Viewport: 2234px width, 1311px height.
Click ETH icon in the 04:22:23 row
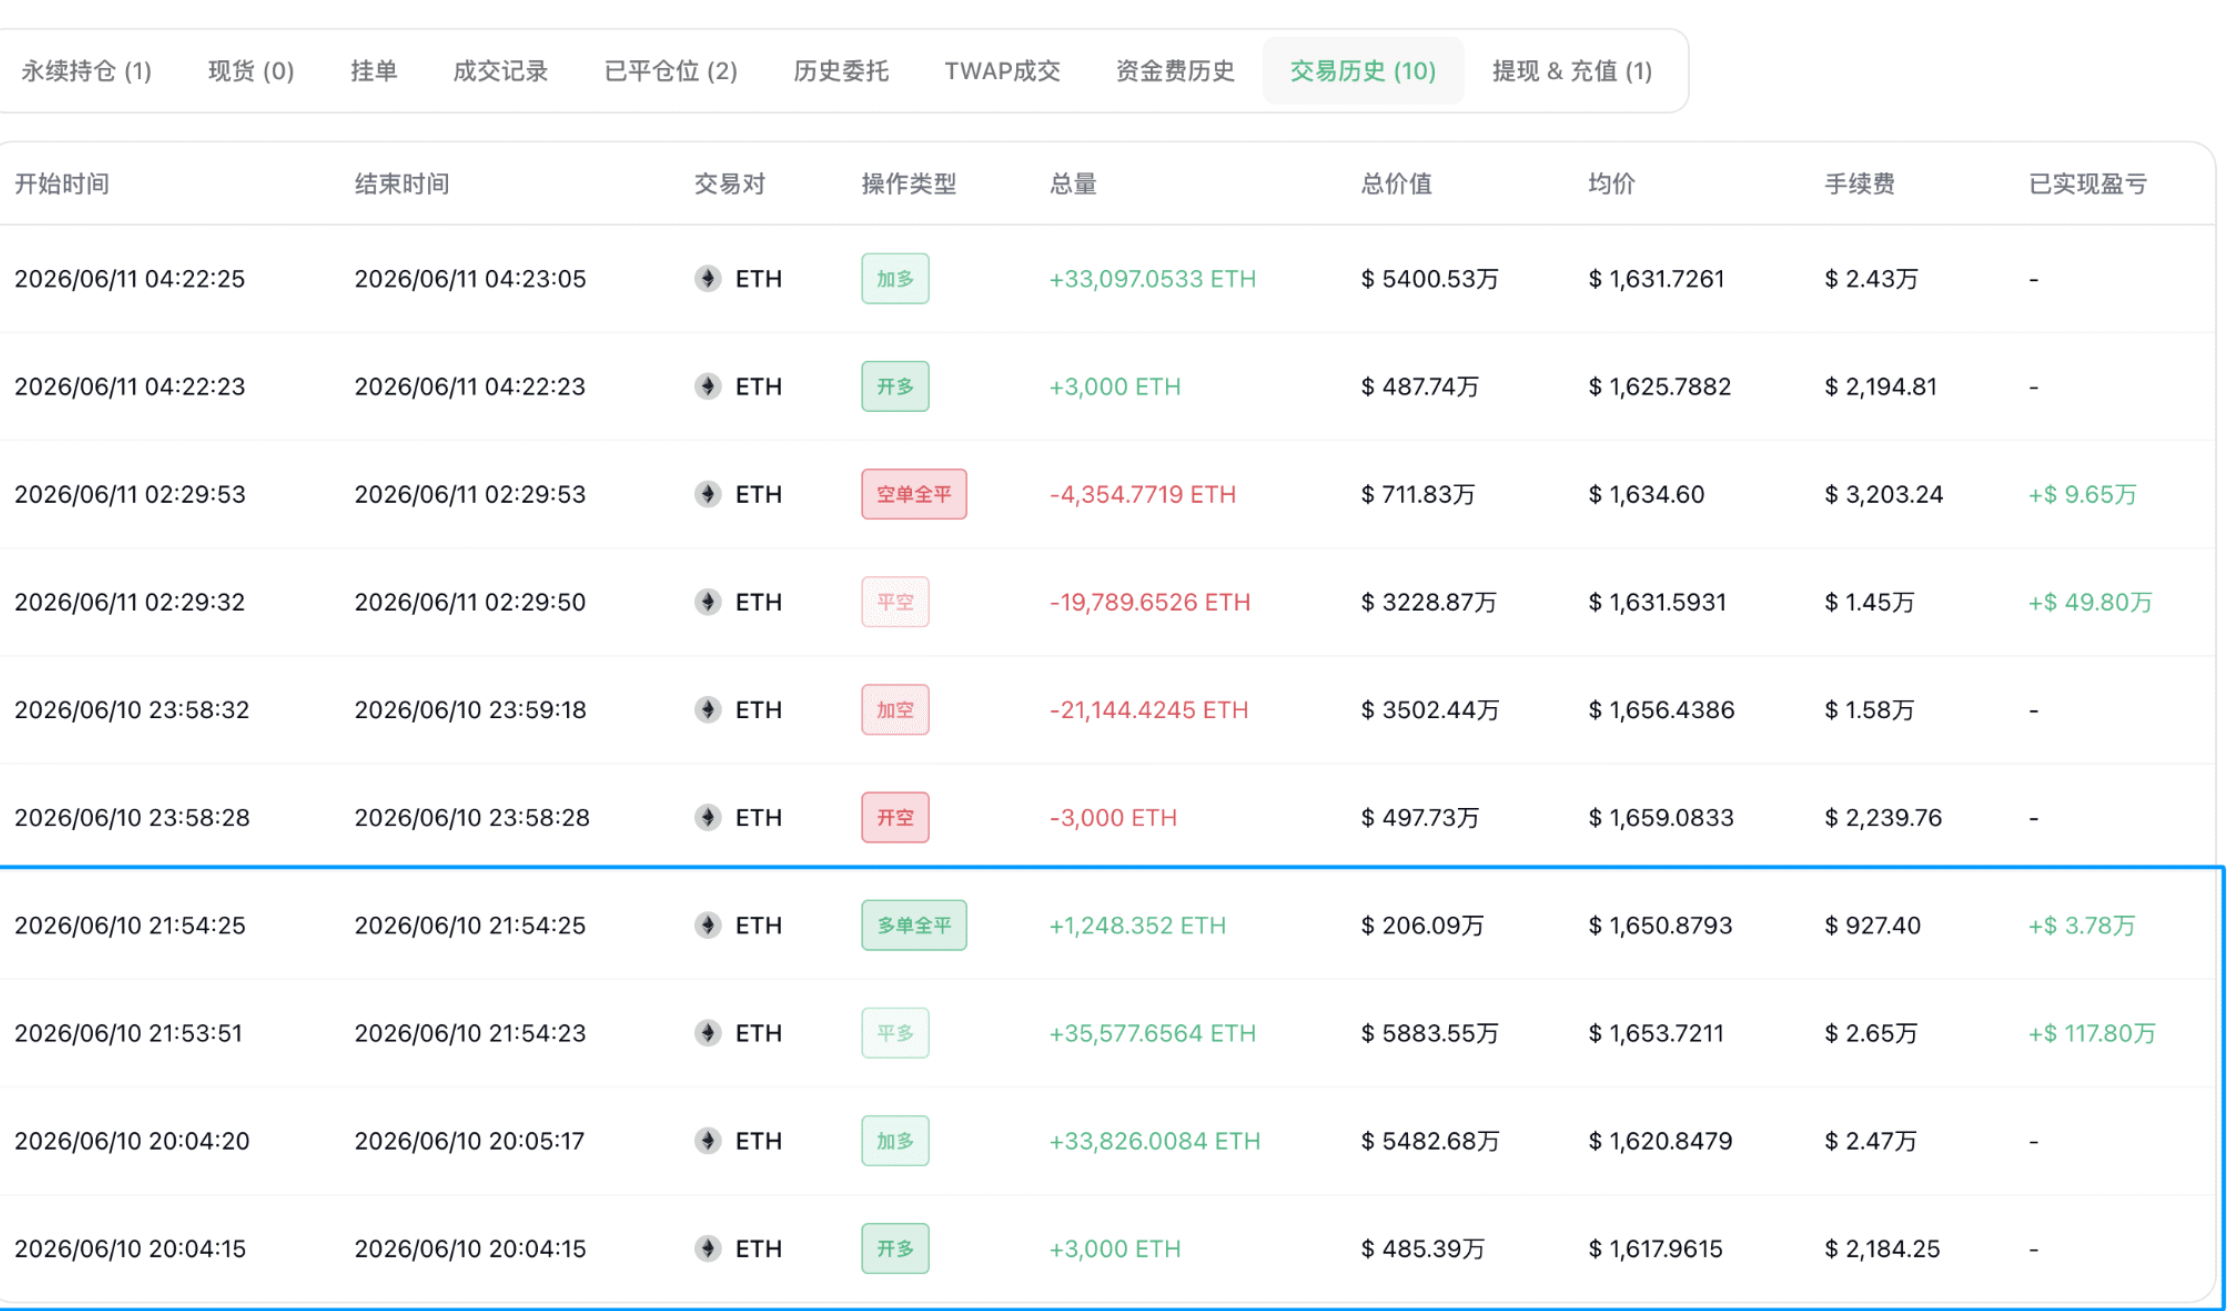[x=708, y=386]
